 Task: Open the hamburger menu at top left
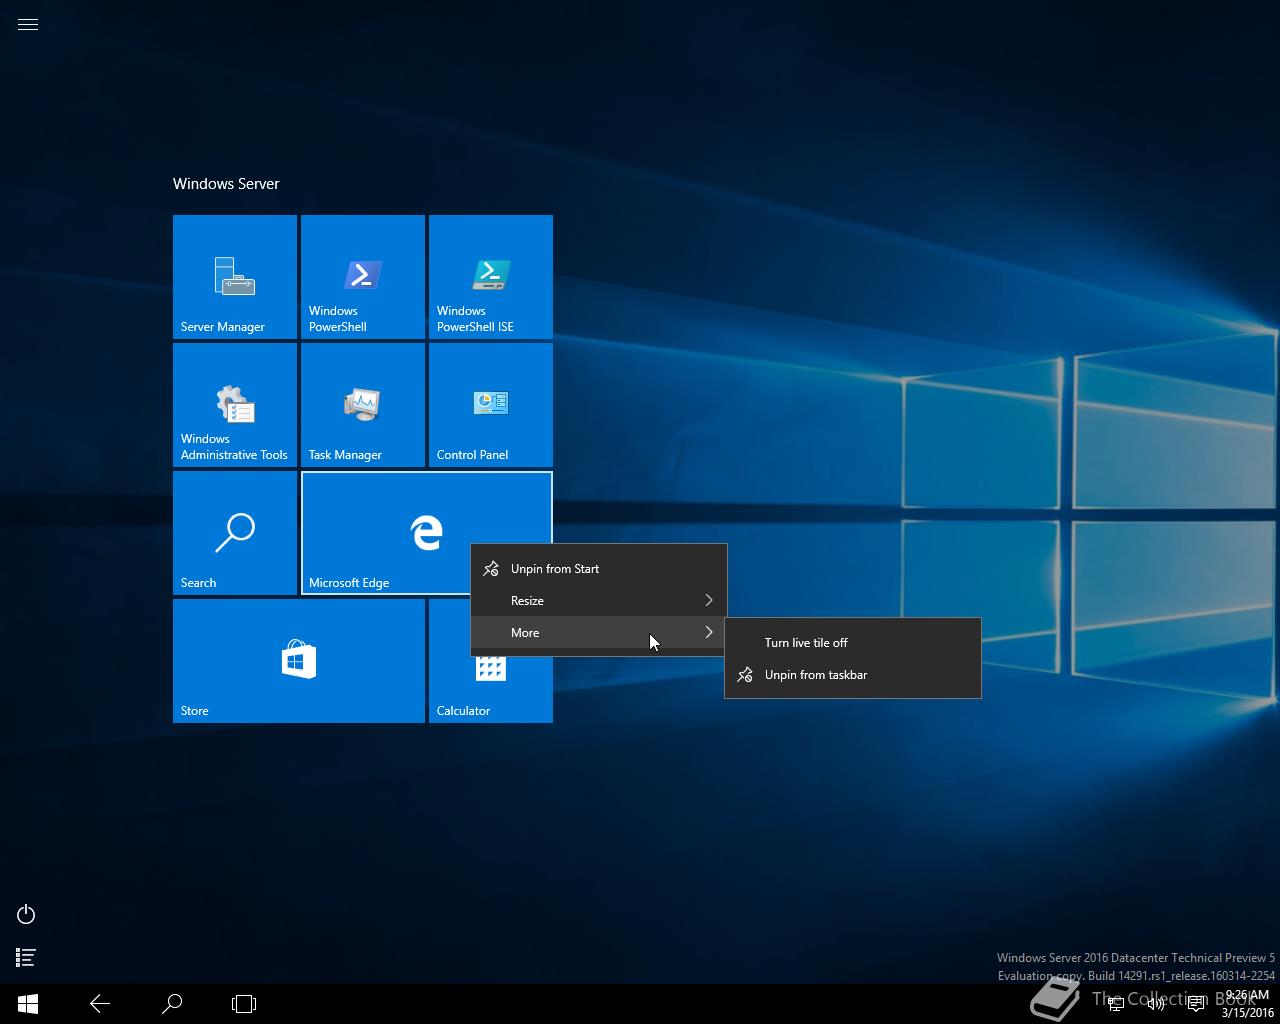tap(28, 25)
